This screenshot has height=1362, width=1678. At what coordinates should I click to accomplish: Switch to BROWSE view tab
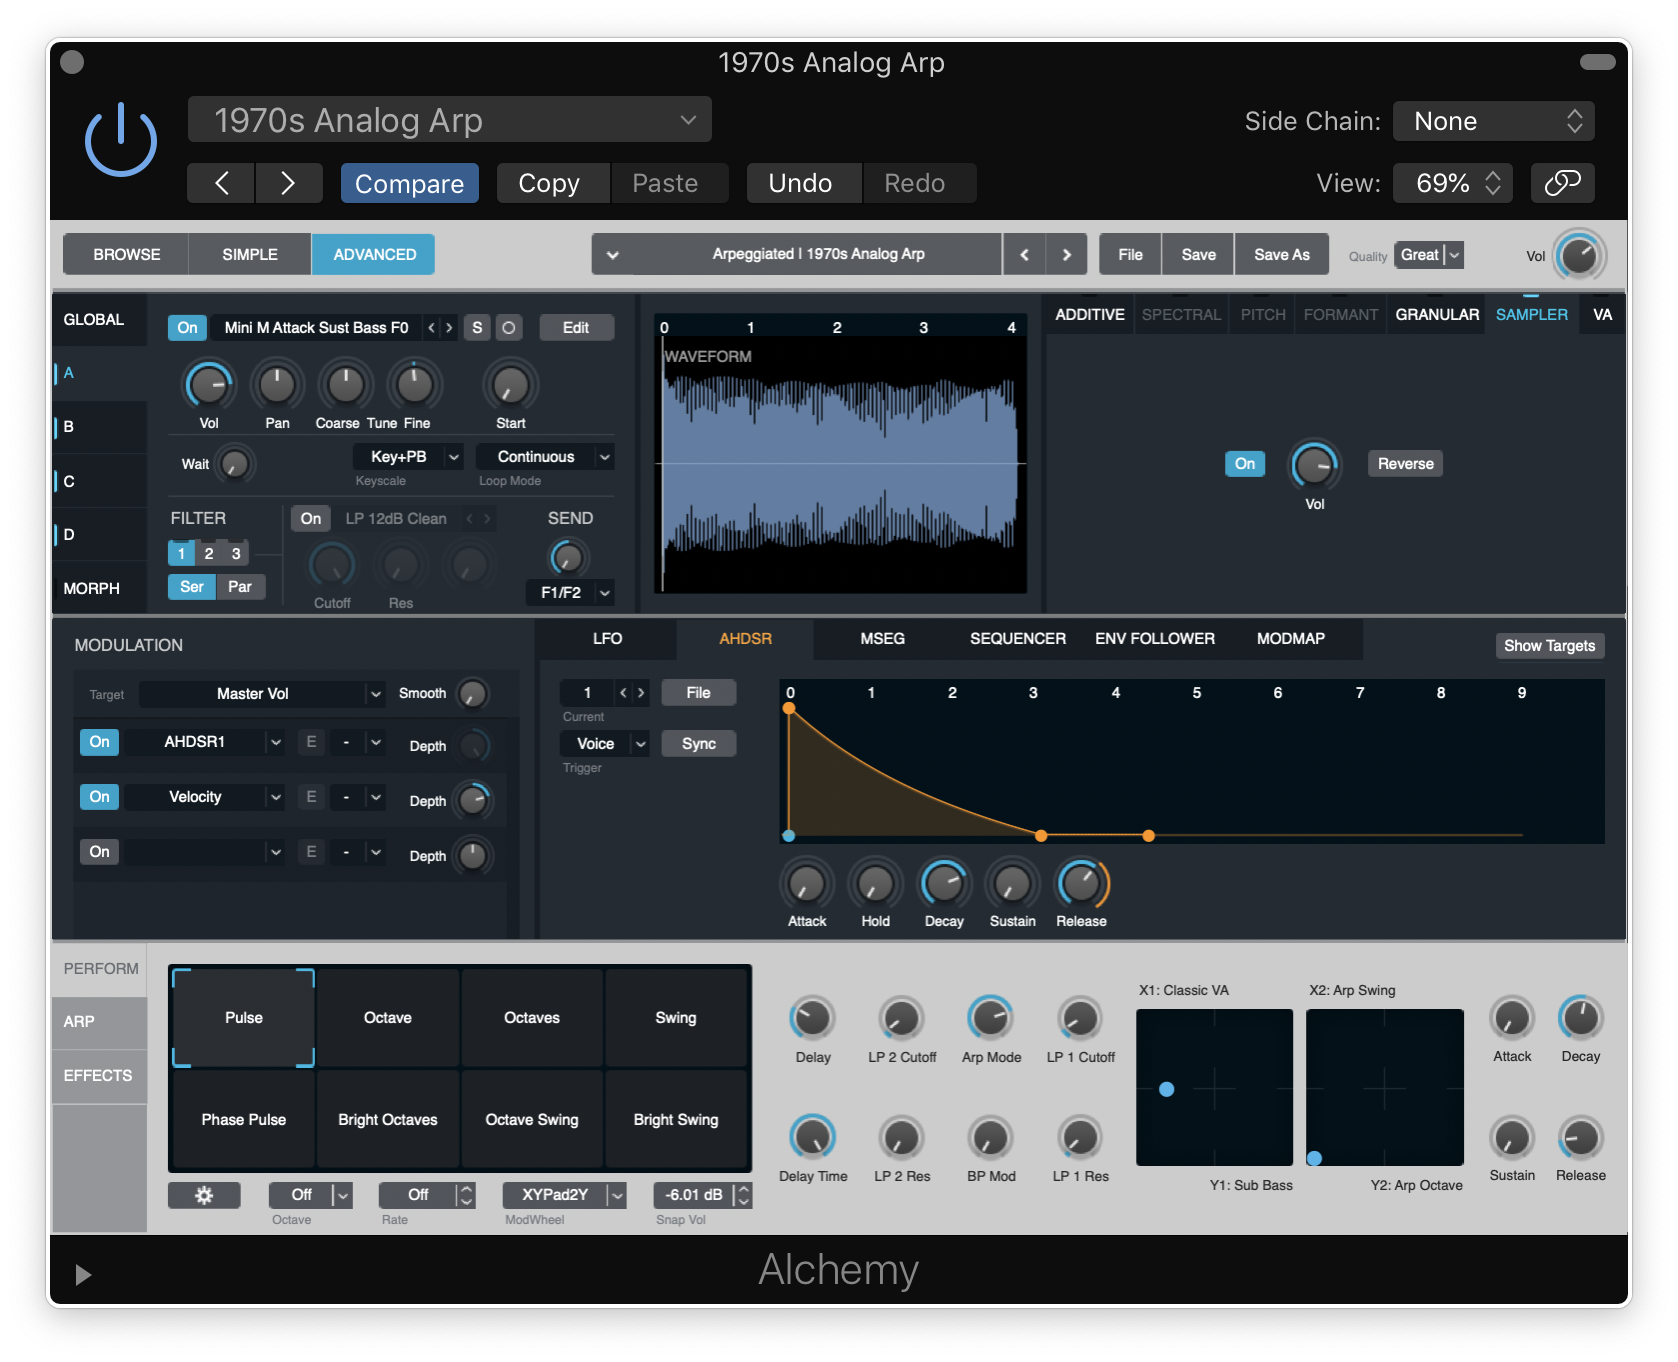[126, 255]
